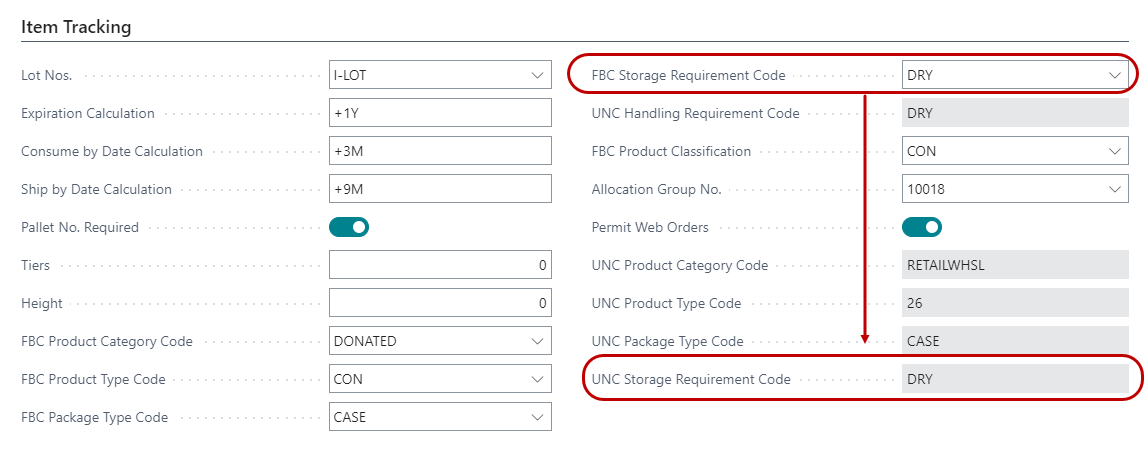
Task: Collapse the Item Tracking section header
Action: click(76, 27)
